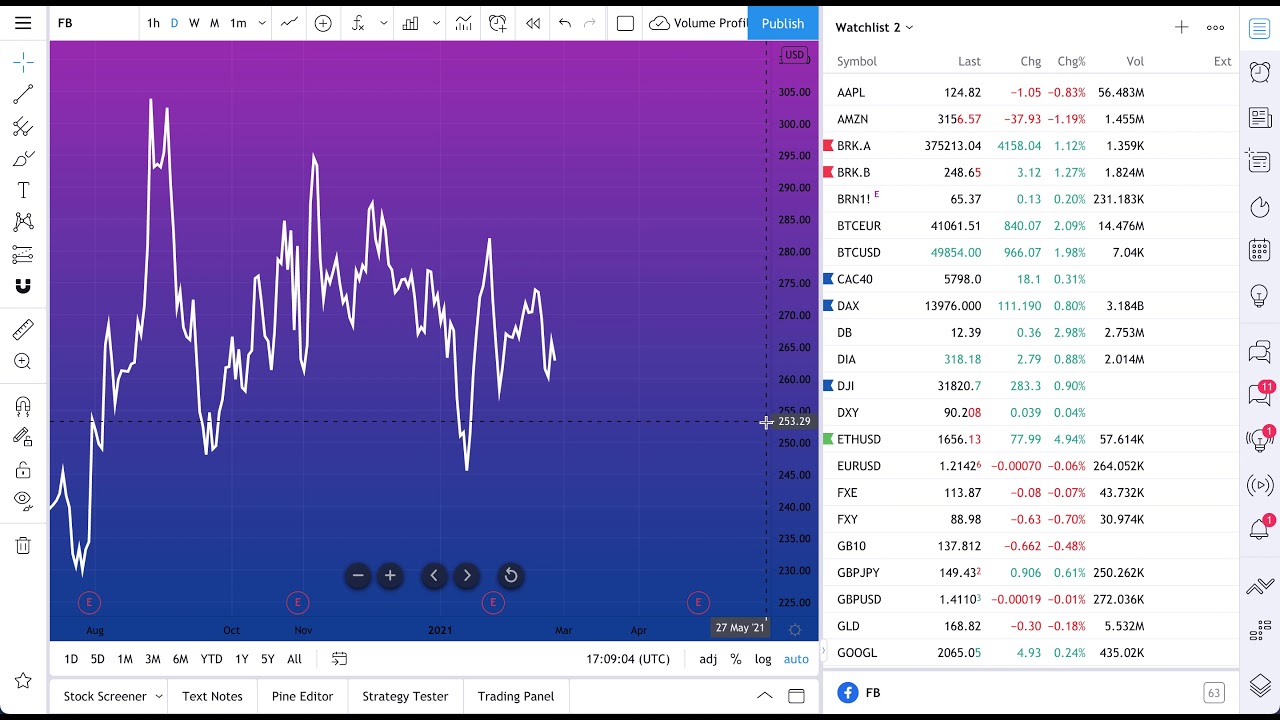The width and height of the screenshot is (1280, 720).
Task: Select the ruler measure tool
Action: (23, 329)
